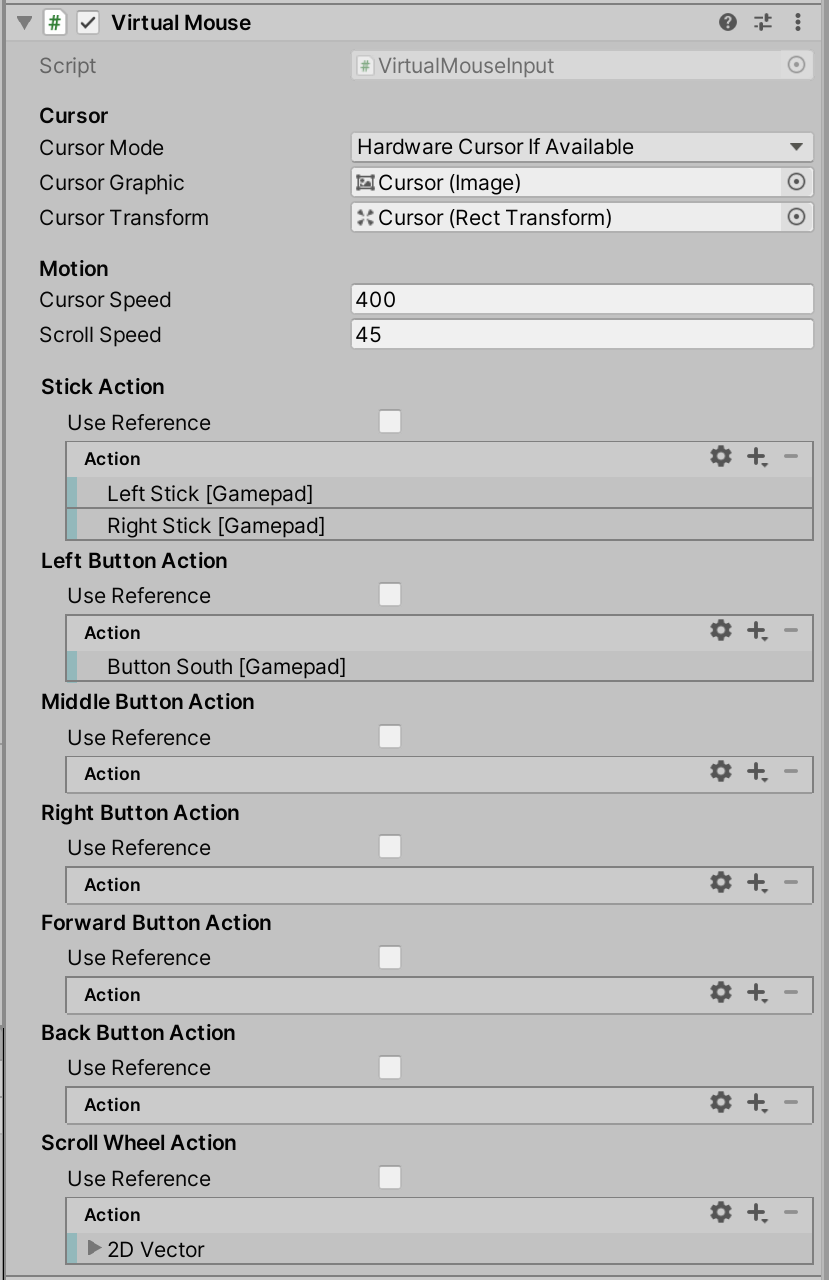Add binding to Forward Button Action
Viewport: 829px width, 1280px height.
click(756, 992)
